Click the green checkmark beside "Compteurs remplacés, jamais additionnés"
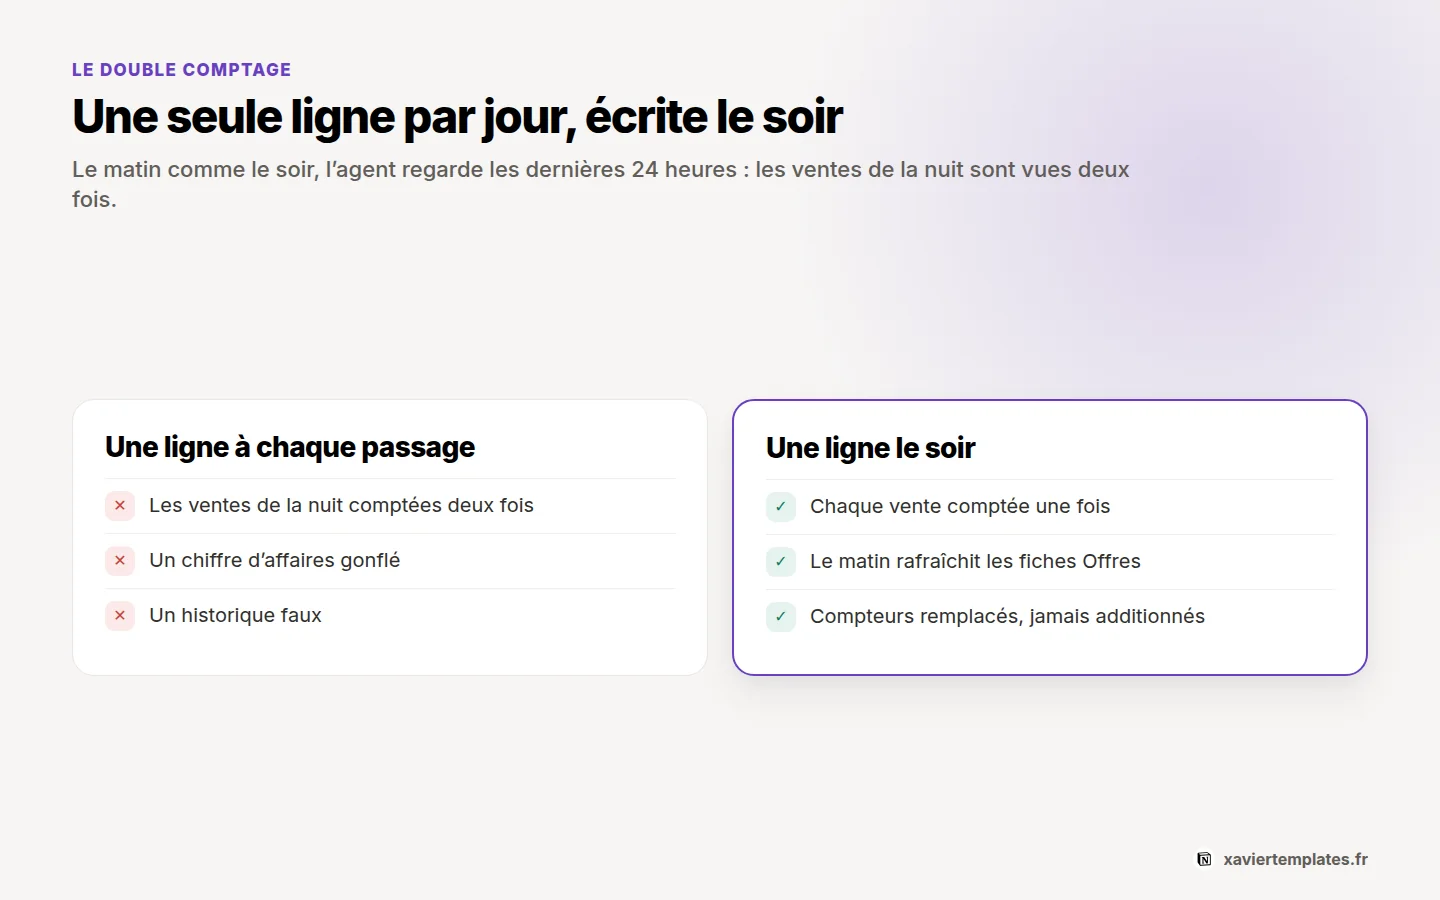This screenshot has height=900, width=1440. [781, 617]
